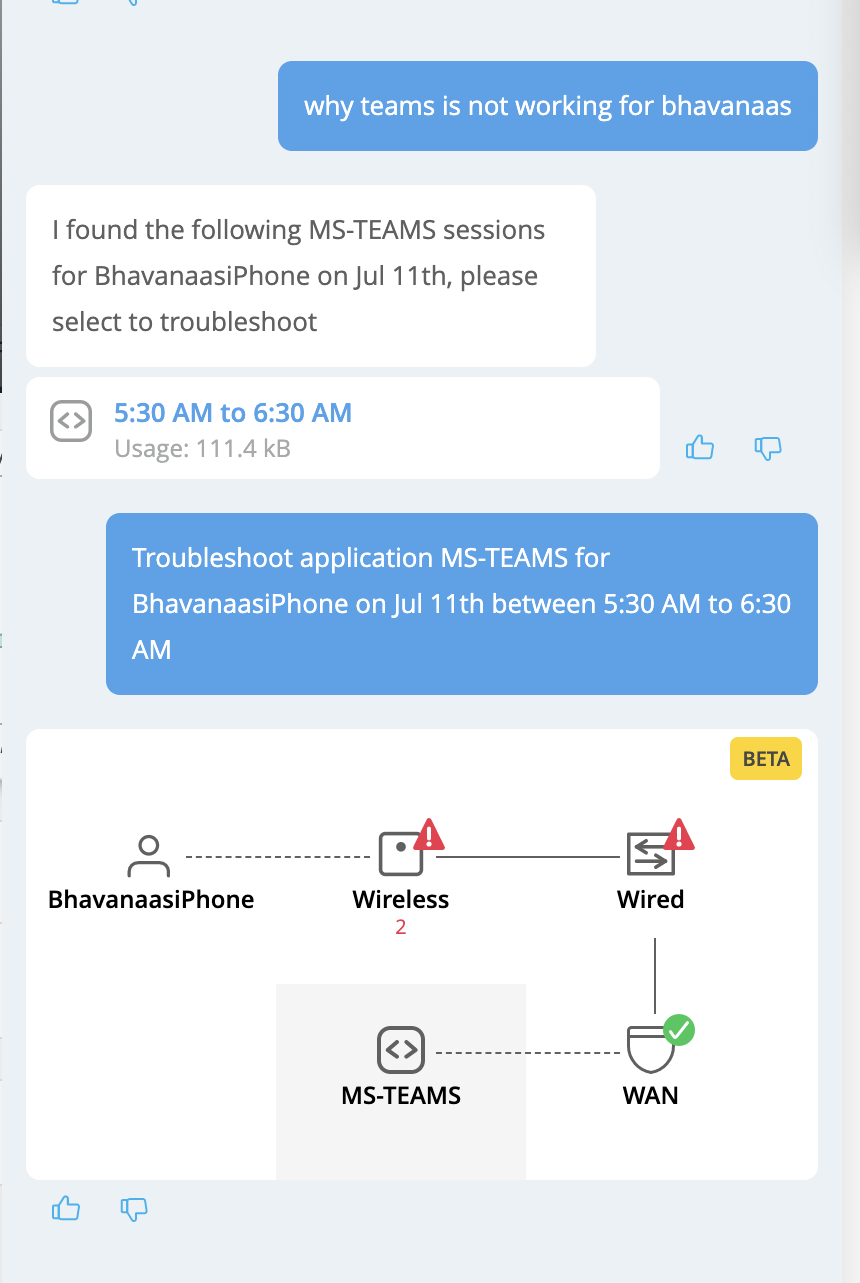Click the red warning triangle on Wired
Viewport: 860px width, 1283px height.
680,833
